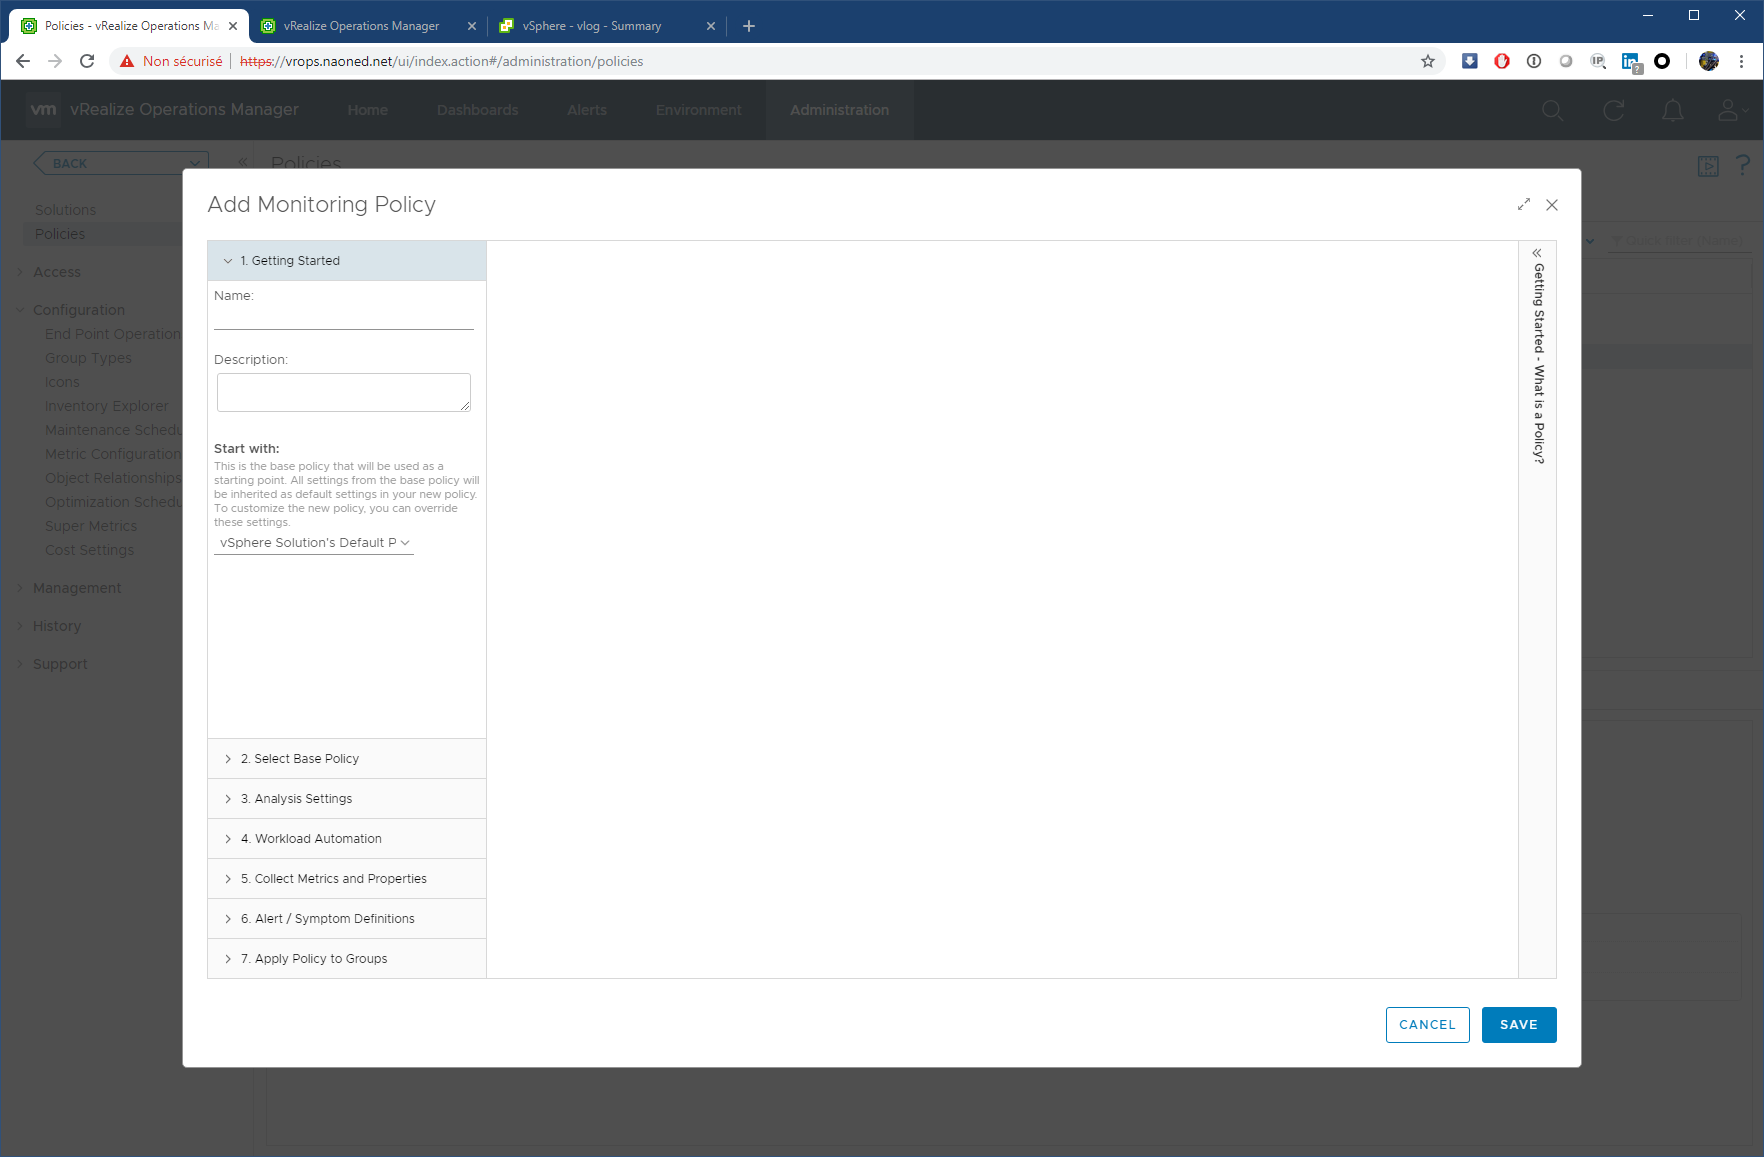
Task: Bookmark this page with star icon
Action: [1427, 61]
